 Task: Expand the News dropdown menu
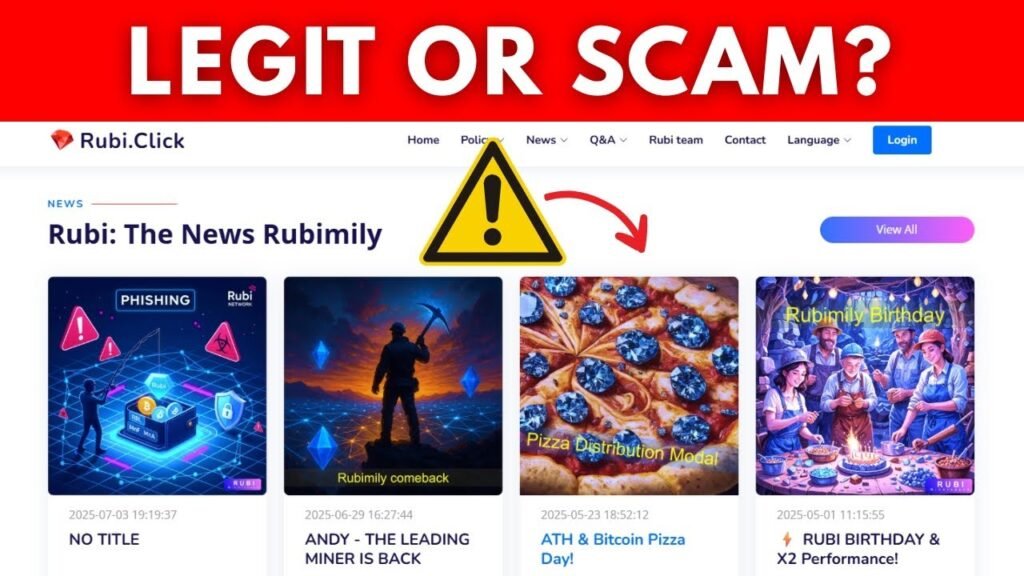[x=547, y=140]
